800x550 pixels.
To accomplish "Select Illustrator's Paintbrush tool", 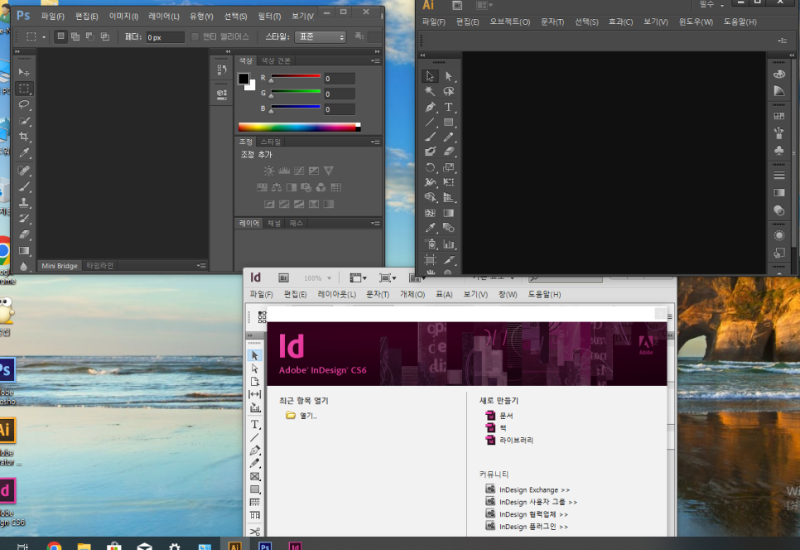I will (430, 137).
